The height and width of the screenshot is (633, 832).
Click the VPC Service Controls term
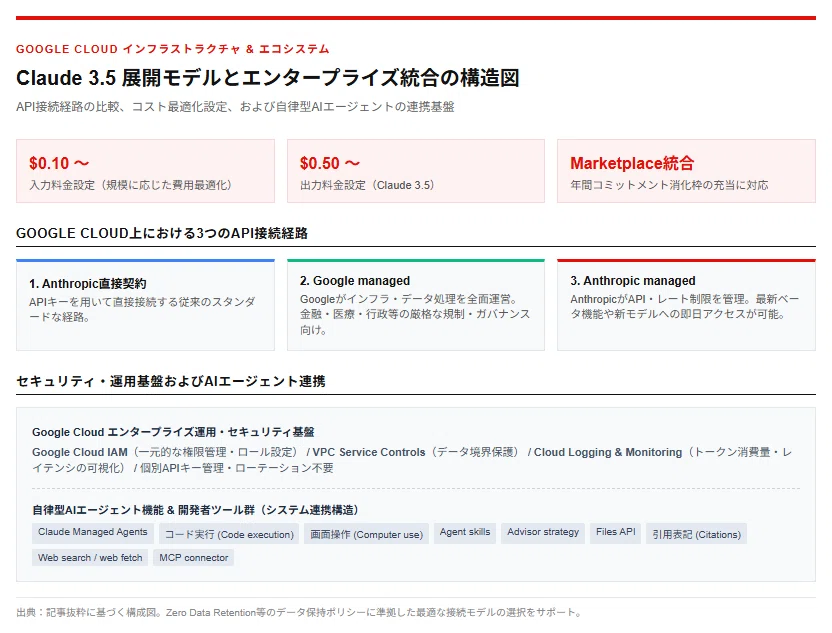(369, 452)
